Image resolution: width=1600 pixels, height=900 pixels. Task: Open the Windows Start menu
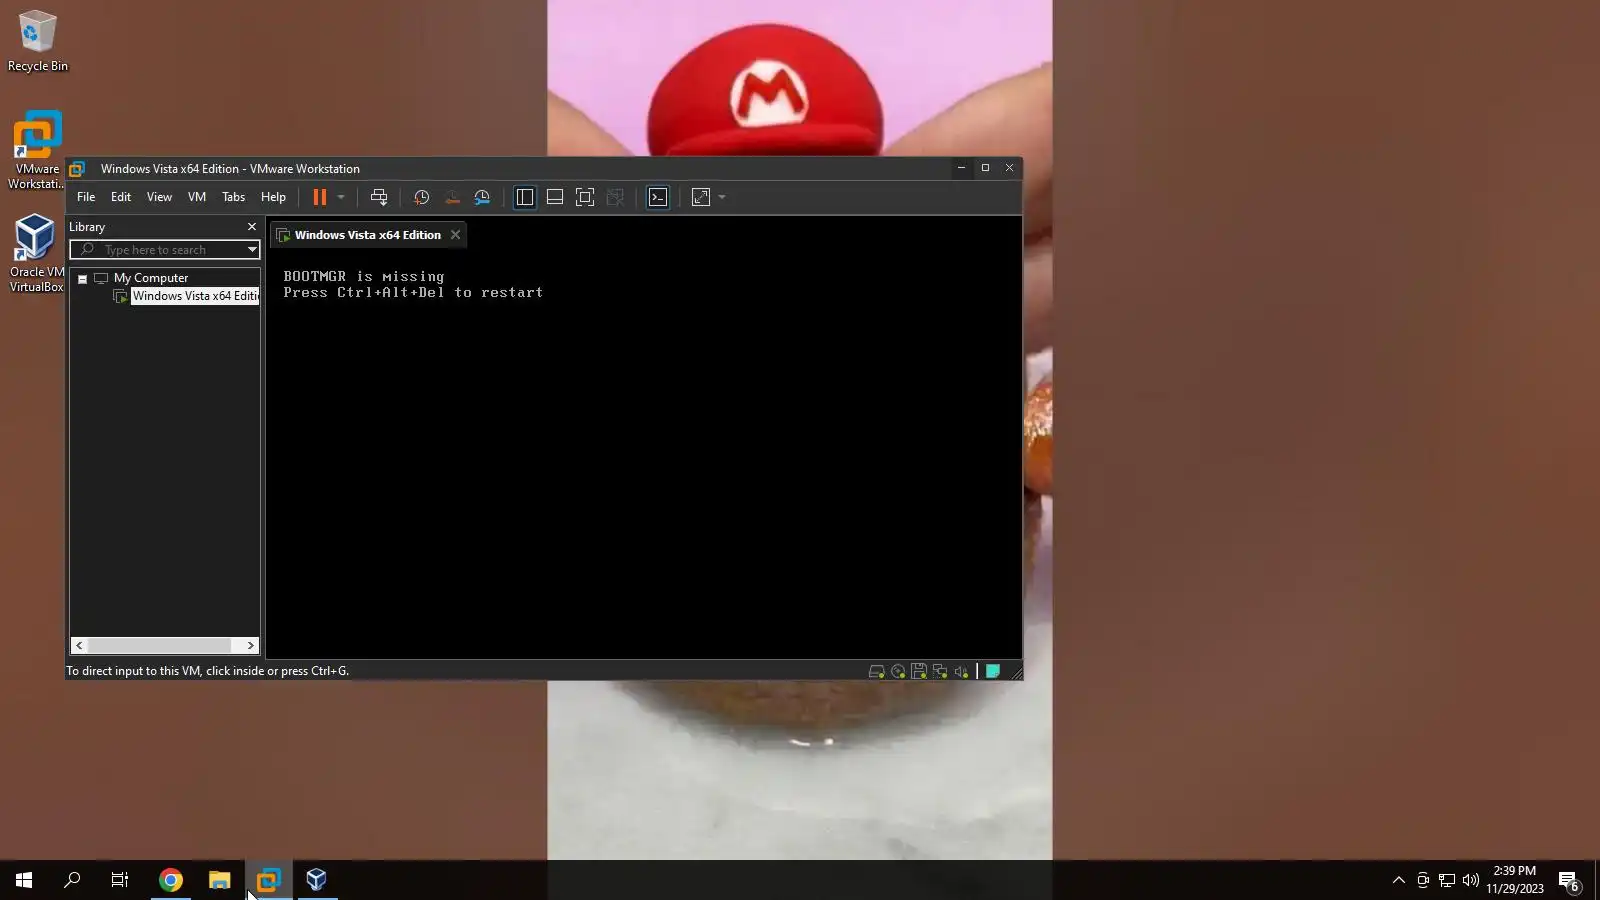coord(24,880)
